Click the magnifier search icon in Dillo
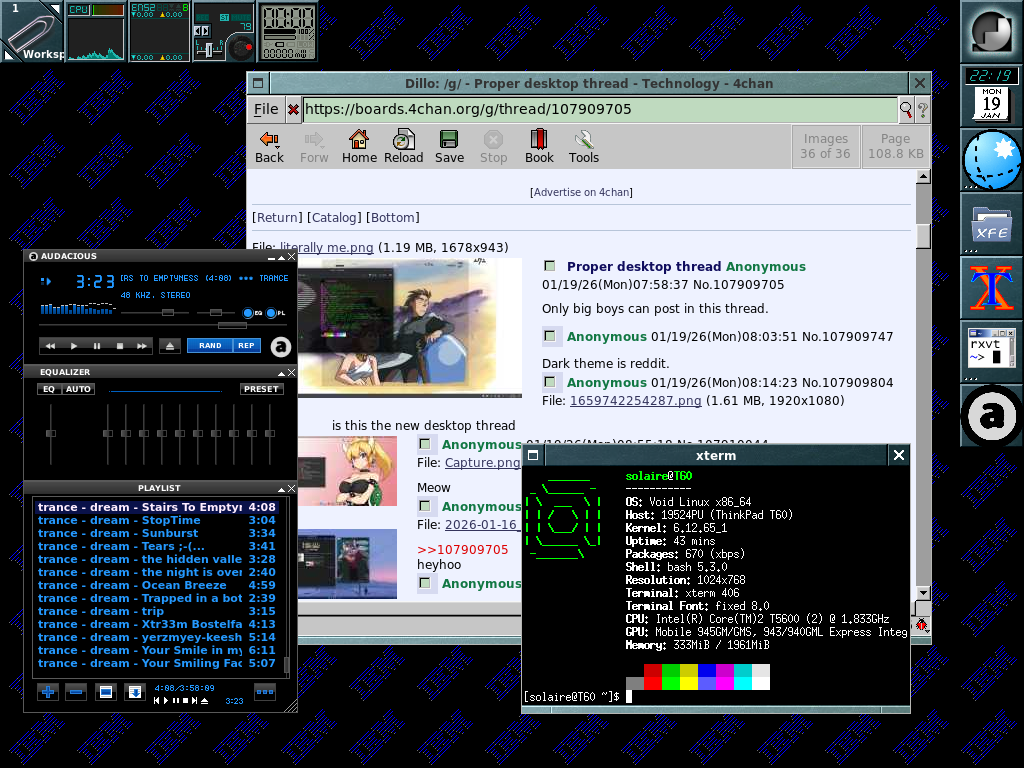The width and height of the screenshot is (1024, 768). [x=906, y=110]
